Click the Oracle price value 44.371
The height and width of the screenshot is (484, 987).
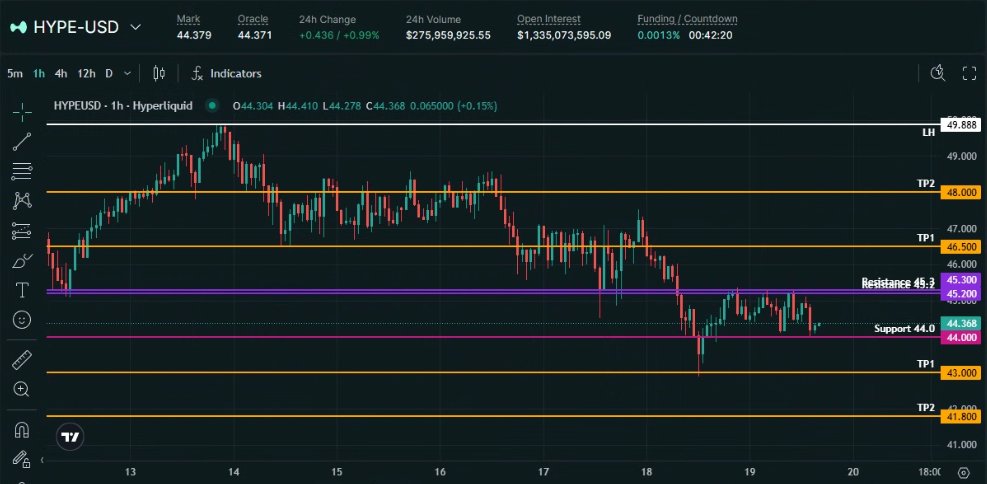point(255,35)
